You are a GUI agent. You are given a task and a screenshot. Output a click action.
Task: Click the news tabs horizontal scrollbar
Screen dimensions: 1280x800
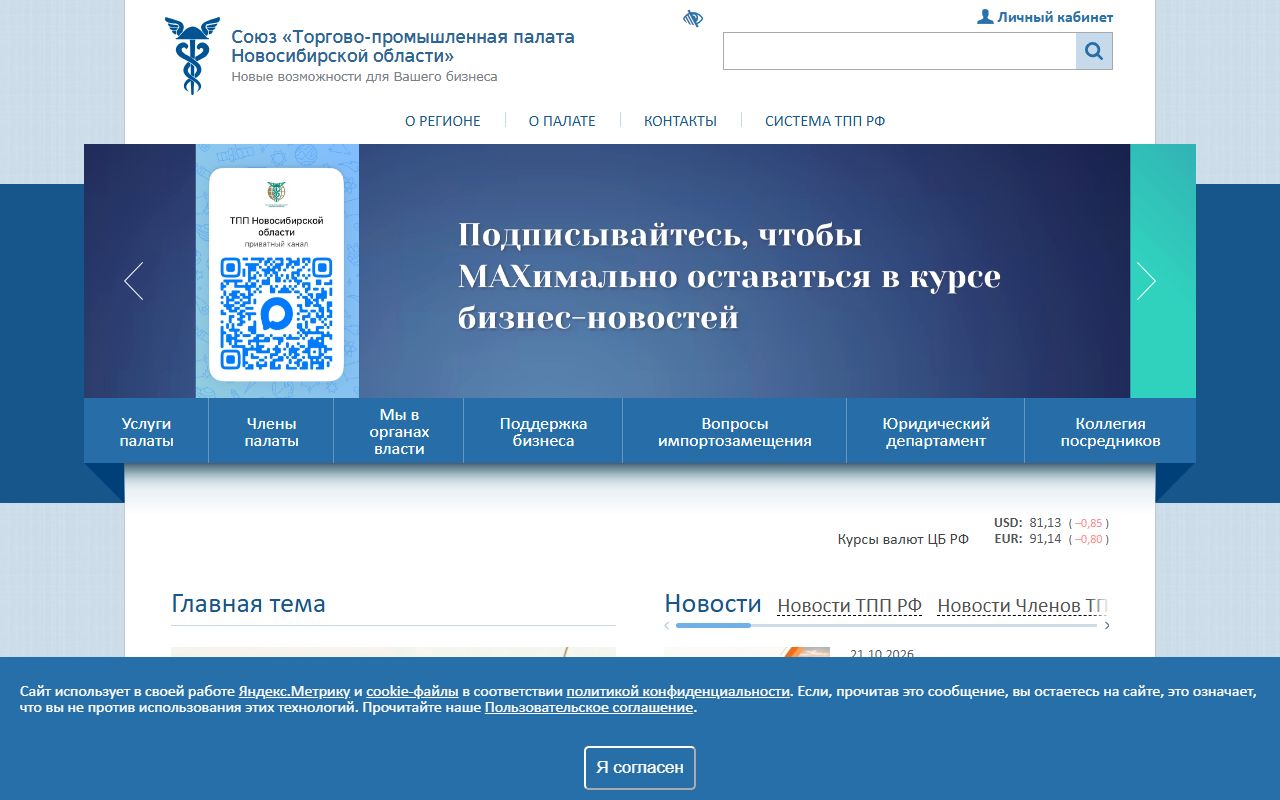pyautogui.click(x=886, y=626)
